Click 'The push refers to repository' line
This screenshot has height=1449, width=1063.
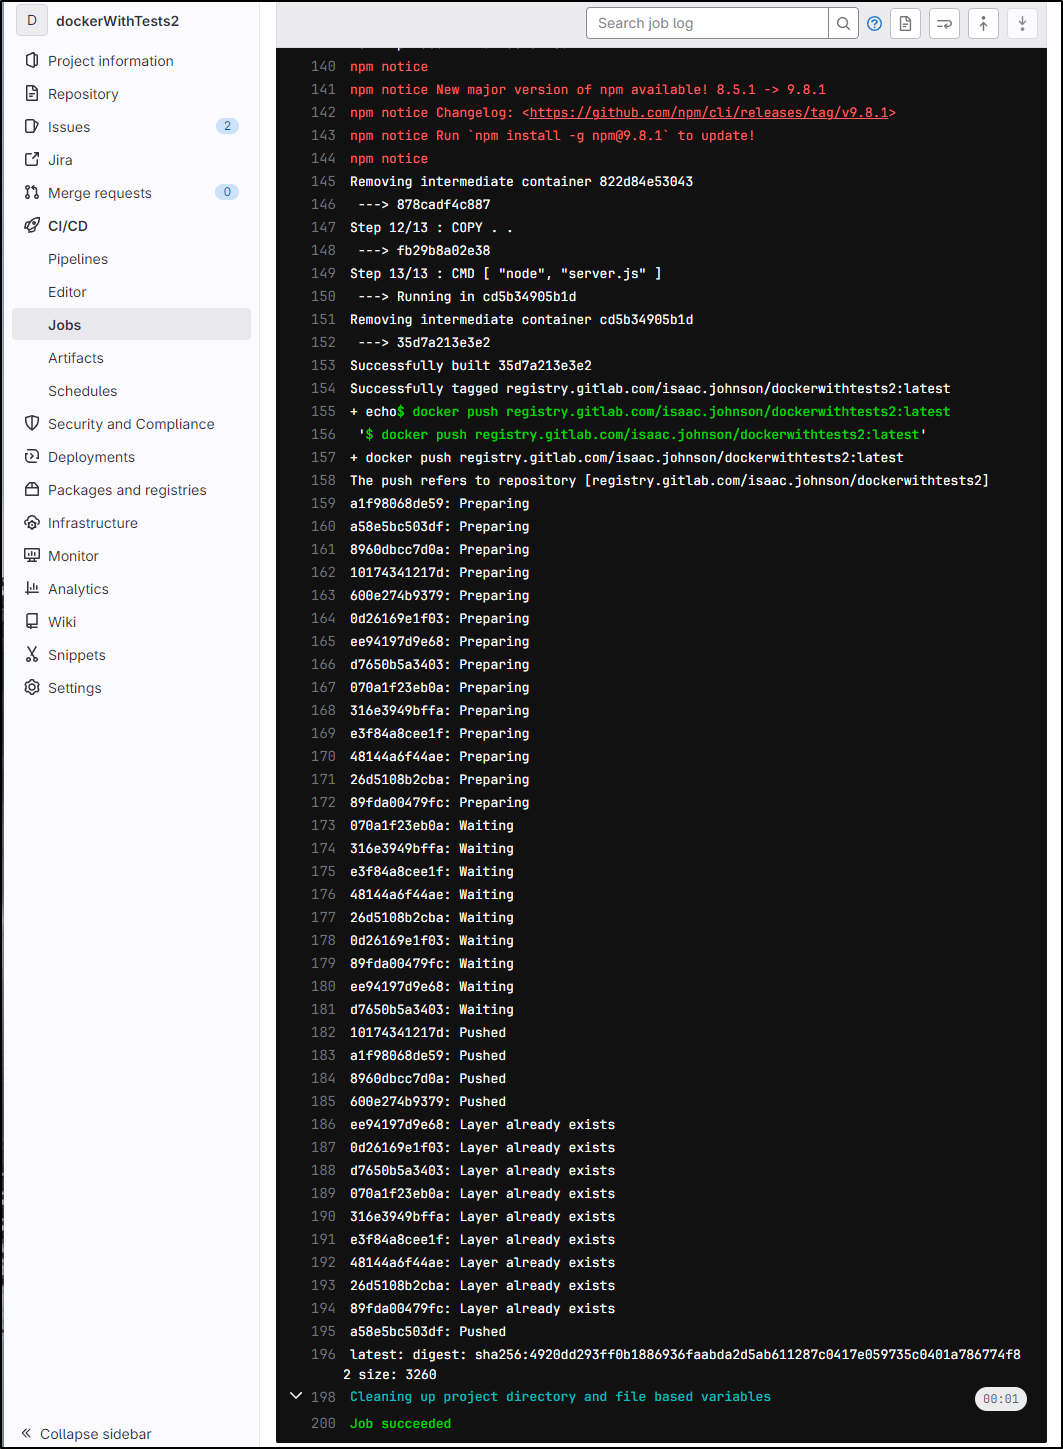point(669,480)
